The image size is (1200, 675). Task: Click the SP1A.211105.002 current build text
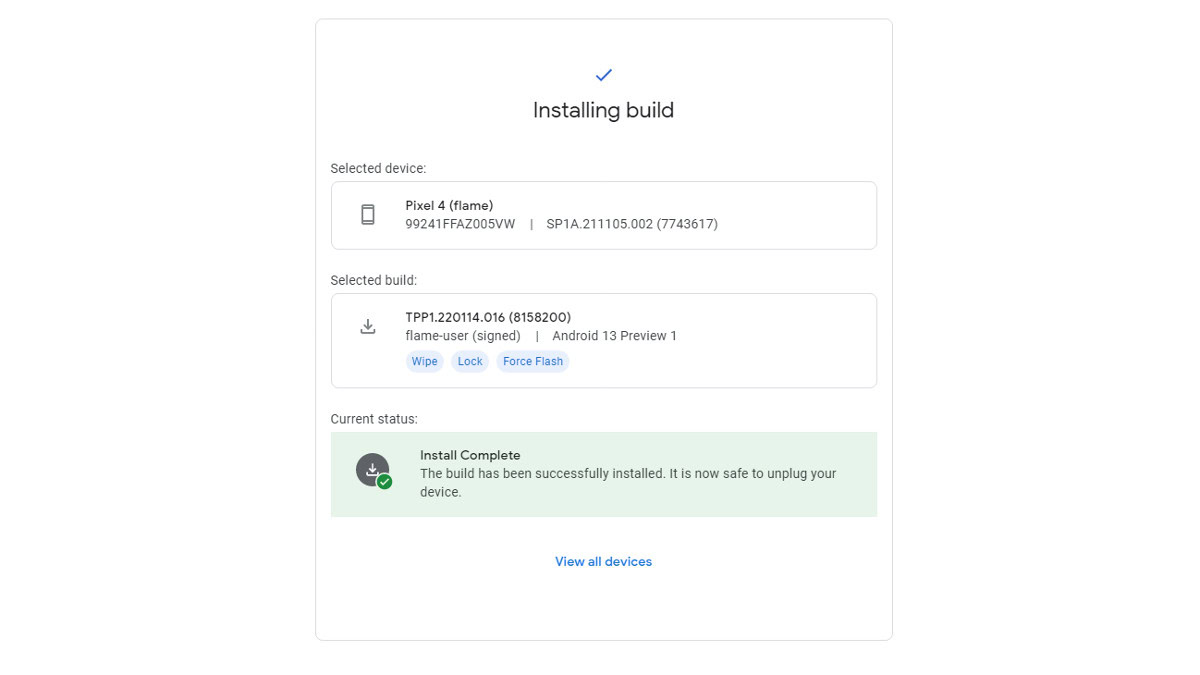click(632, 224)
